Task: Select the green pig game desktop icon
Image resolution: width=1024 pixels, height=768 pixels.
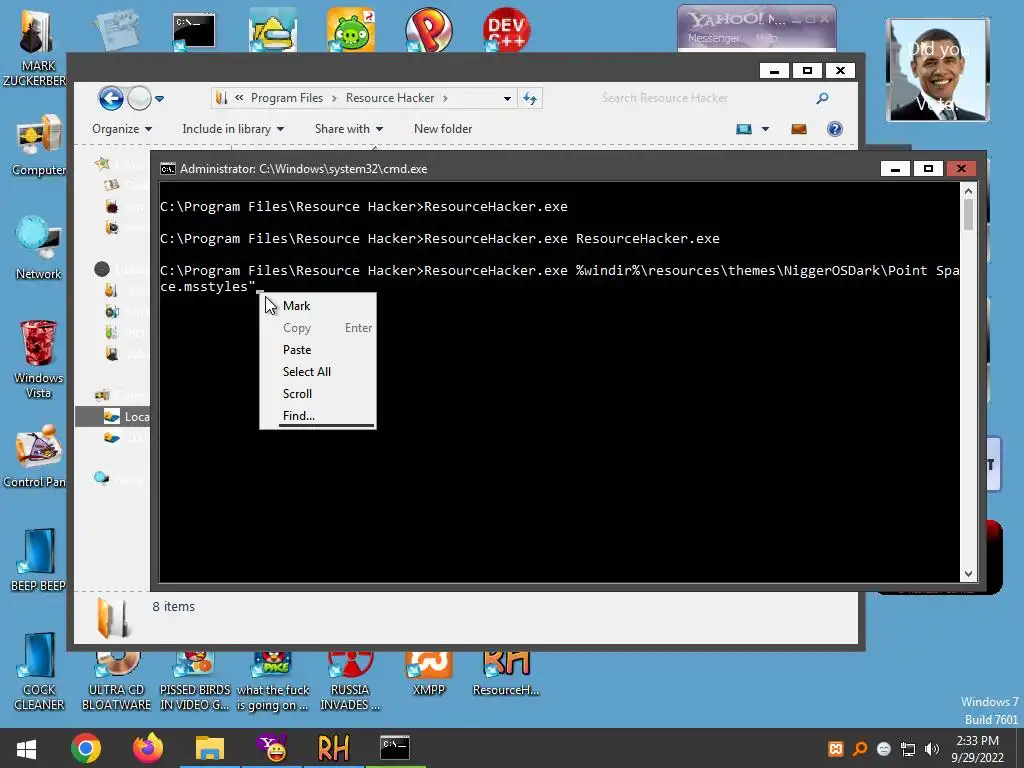Action: coord(350,29)
